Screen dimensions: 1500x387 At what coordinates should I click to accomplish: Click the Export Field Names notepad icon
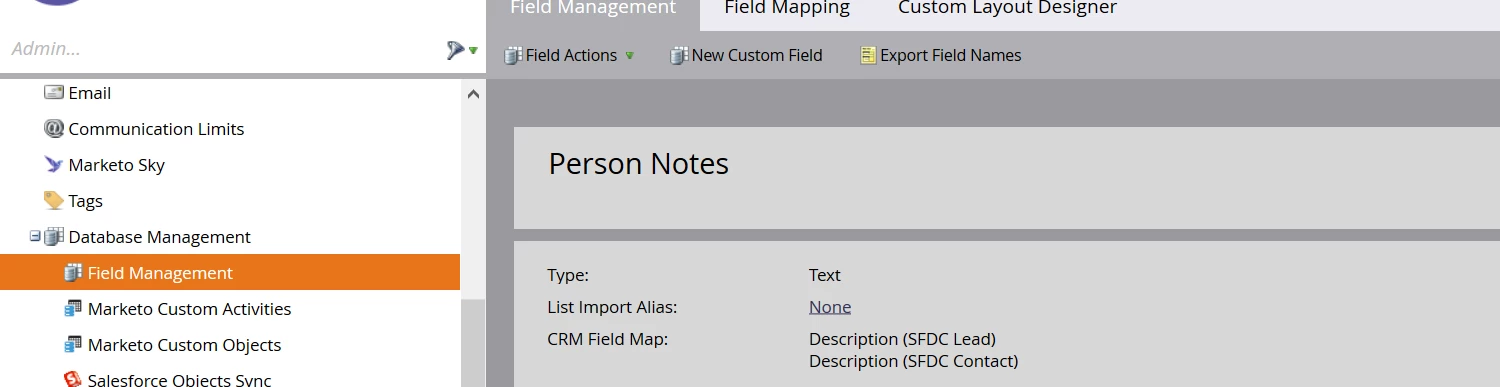click(868, 56)
